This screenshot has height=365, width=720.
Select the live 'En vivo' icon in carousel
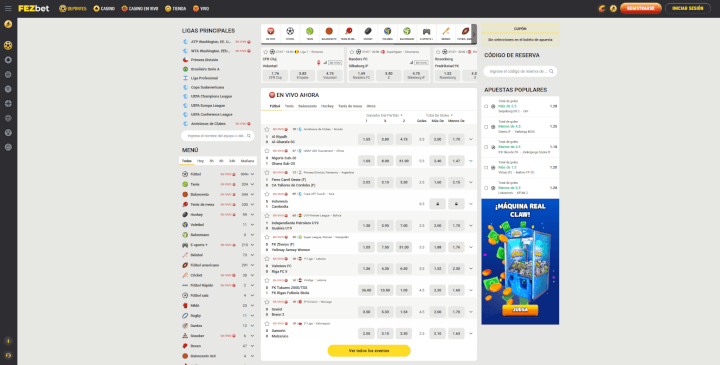click(270, 31)
